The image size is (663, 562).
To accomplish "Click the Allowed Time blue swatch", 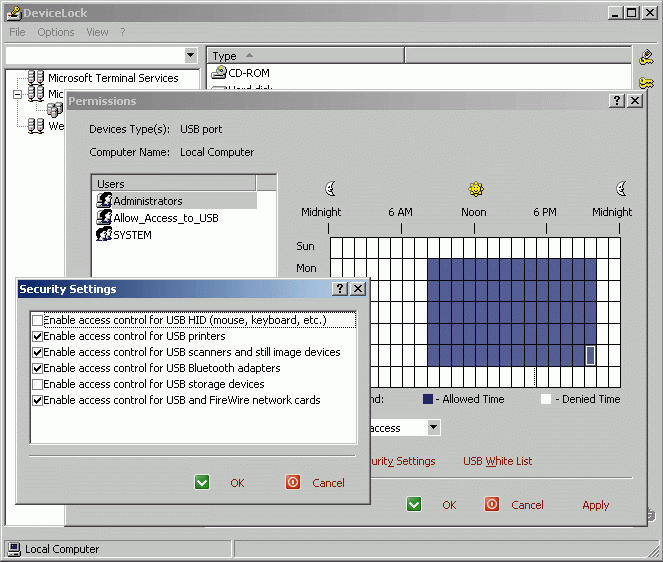I will (x=428, y=399).
